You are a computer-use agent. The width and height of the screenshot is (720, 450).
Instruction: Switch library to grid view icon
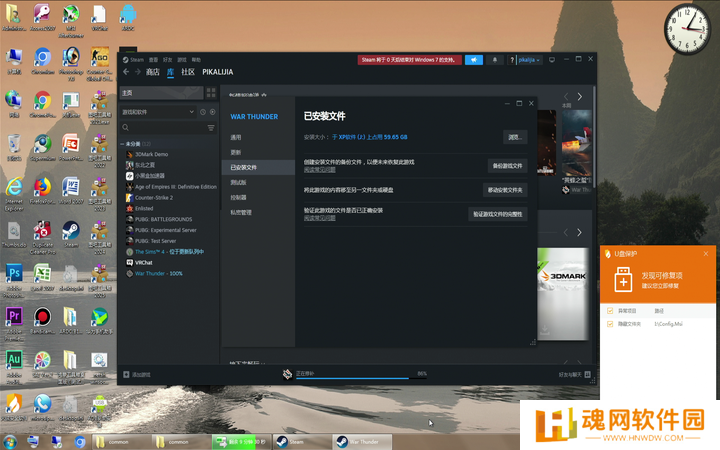point(211,93)
